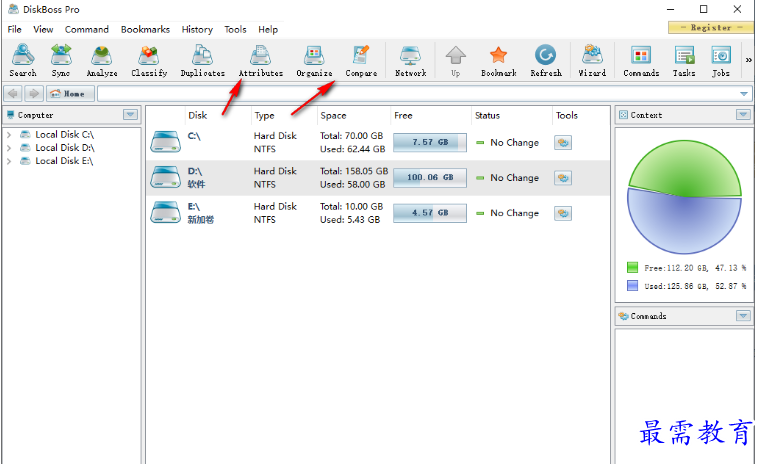The height and width of the screenshot is (464, 761).
Task: Navigate forward with right arrow
Action: (x=33, y=93)
